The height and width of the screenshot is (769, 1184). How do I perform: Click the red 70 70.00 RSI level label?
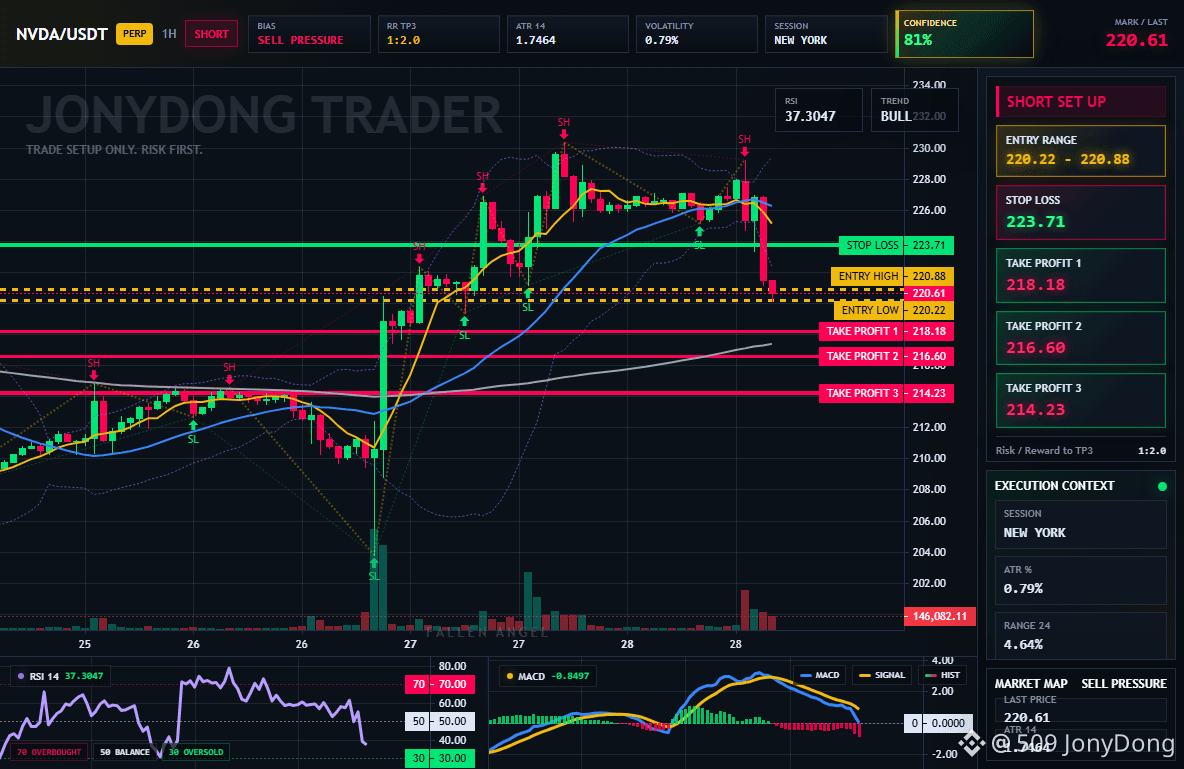(x=440, y=684)
